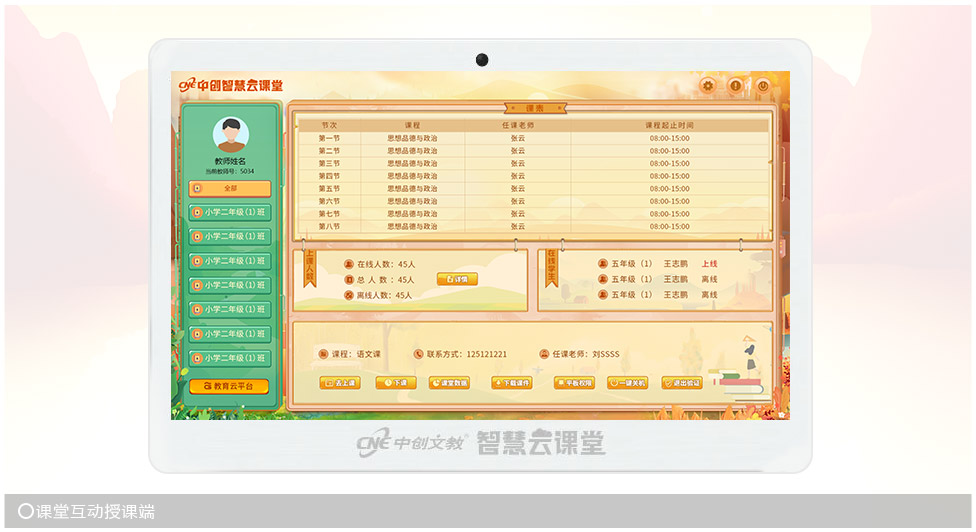Open settings via the gear icon
The height and width of the screenshot is (532, 976).
click(x=708, y=86)
